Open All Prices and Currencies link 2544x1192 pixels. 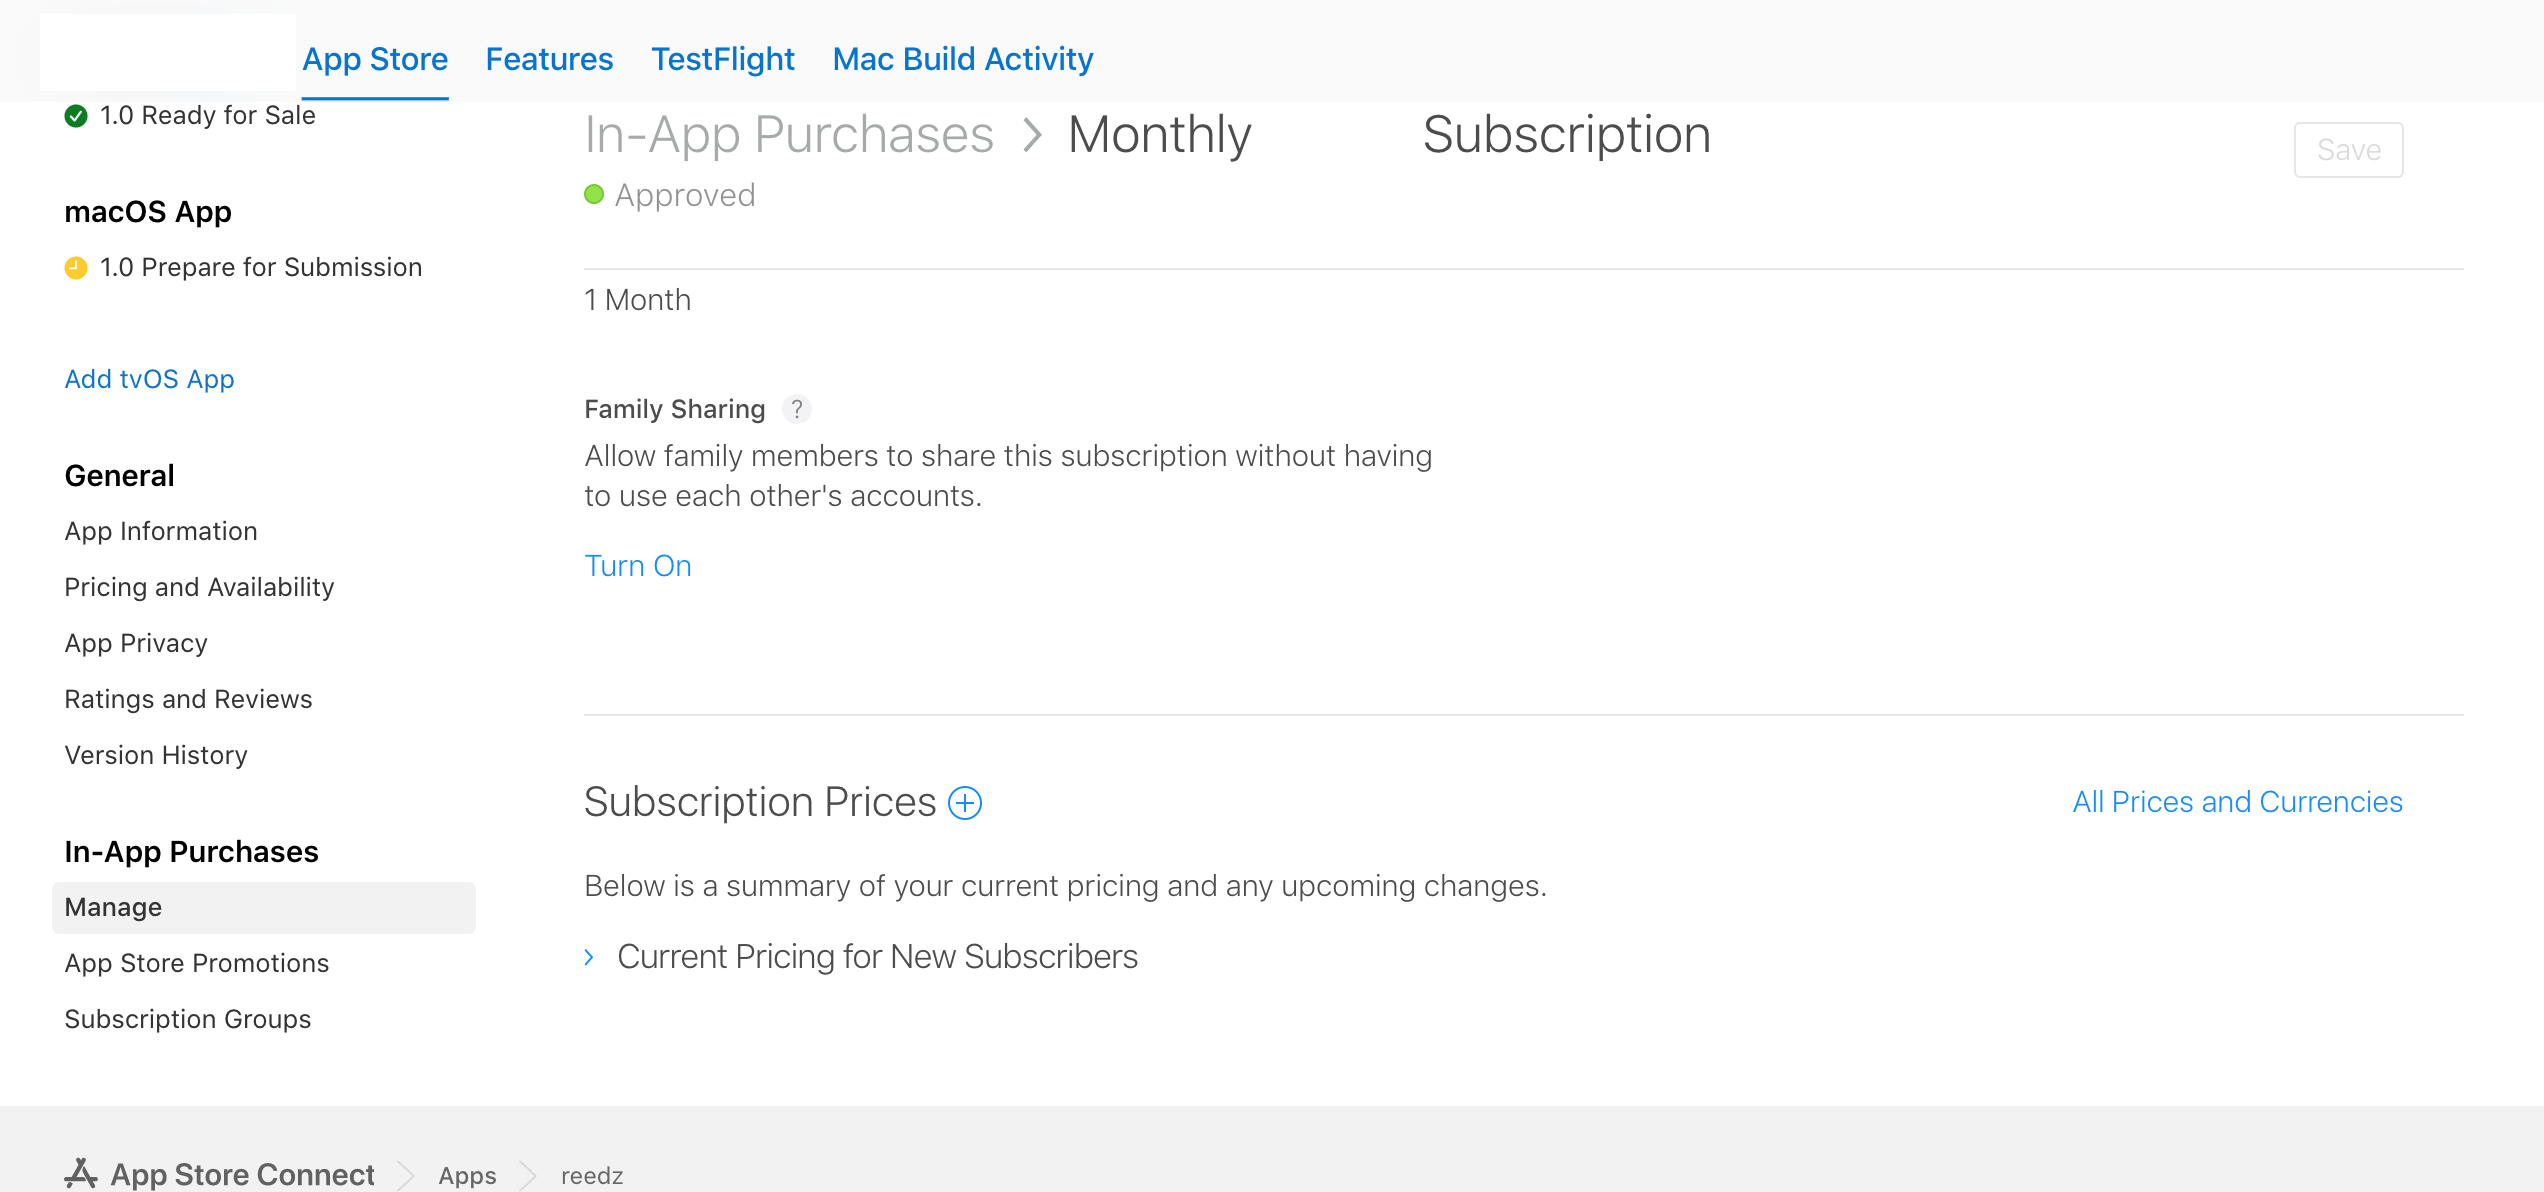click(x=2238, y=802)
